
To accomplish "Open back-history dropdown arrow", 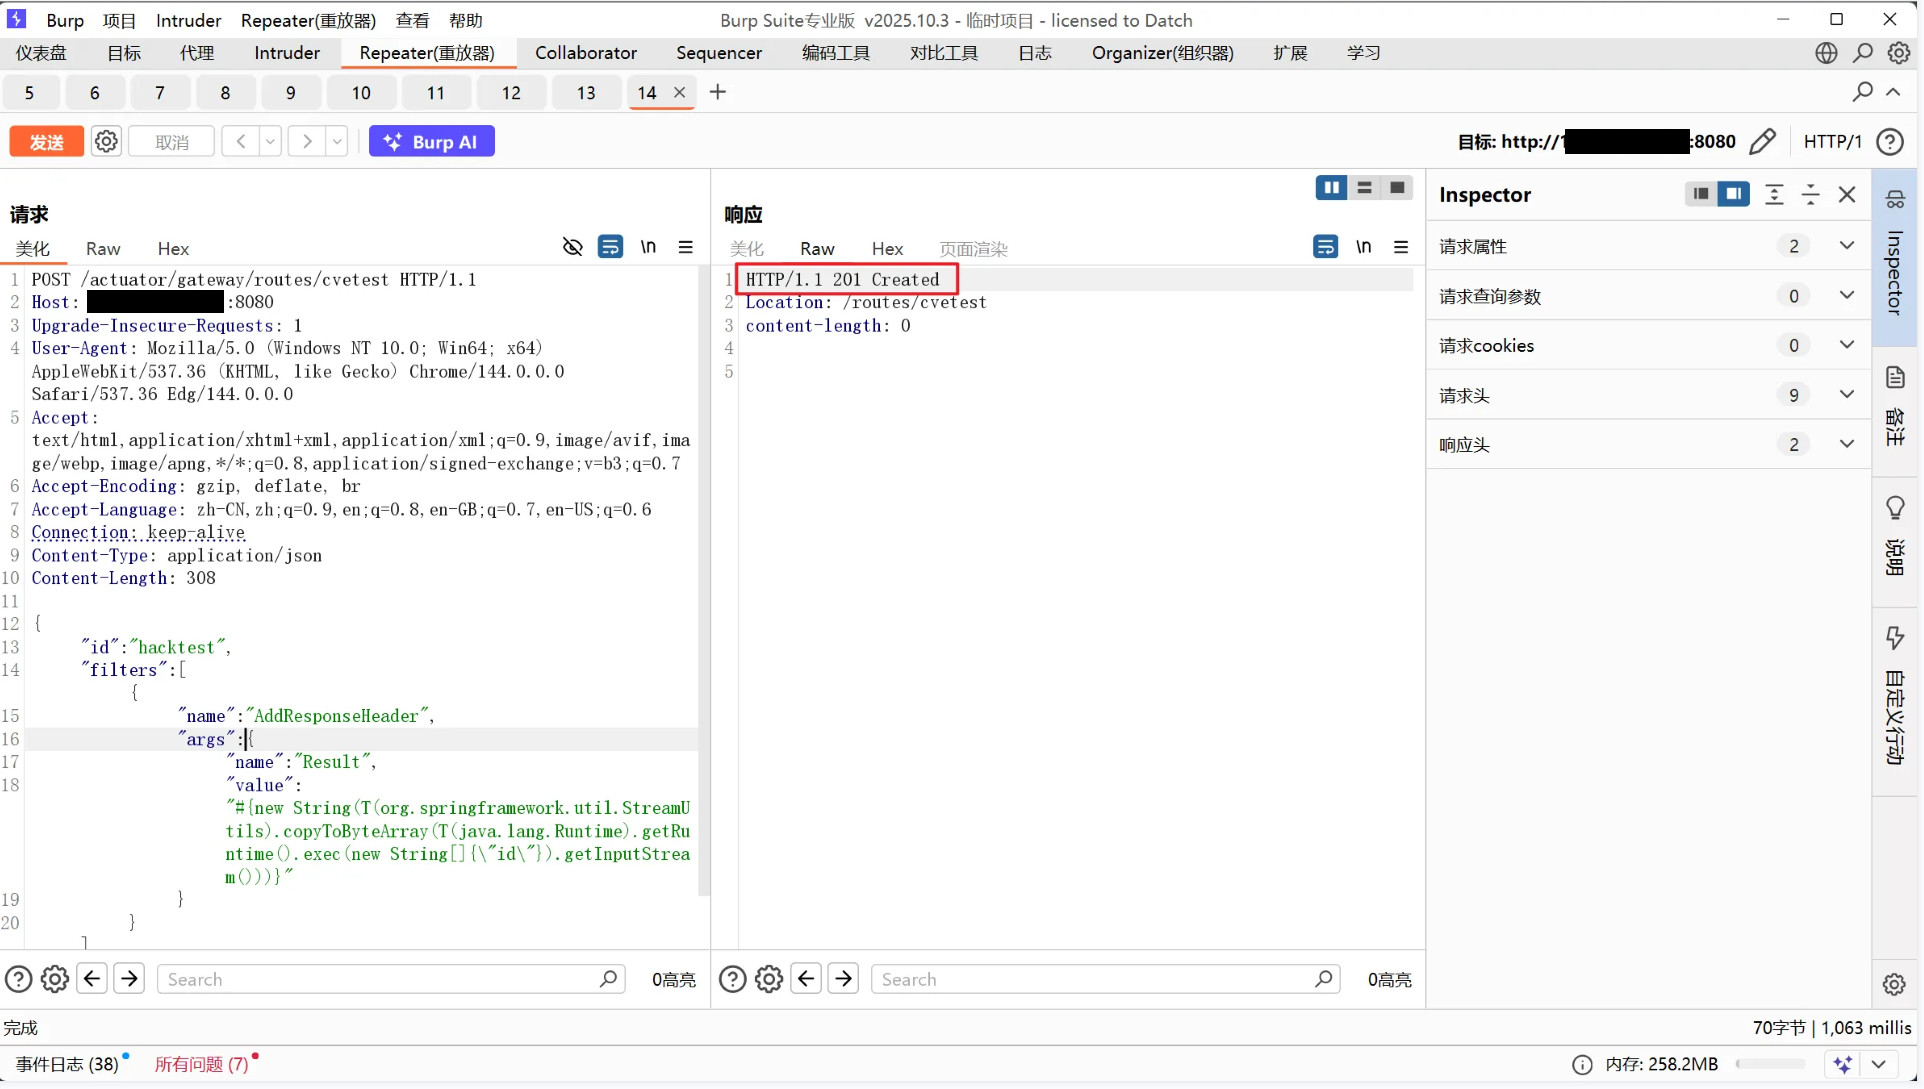I will (x=270, y=142).
